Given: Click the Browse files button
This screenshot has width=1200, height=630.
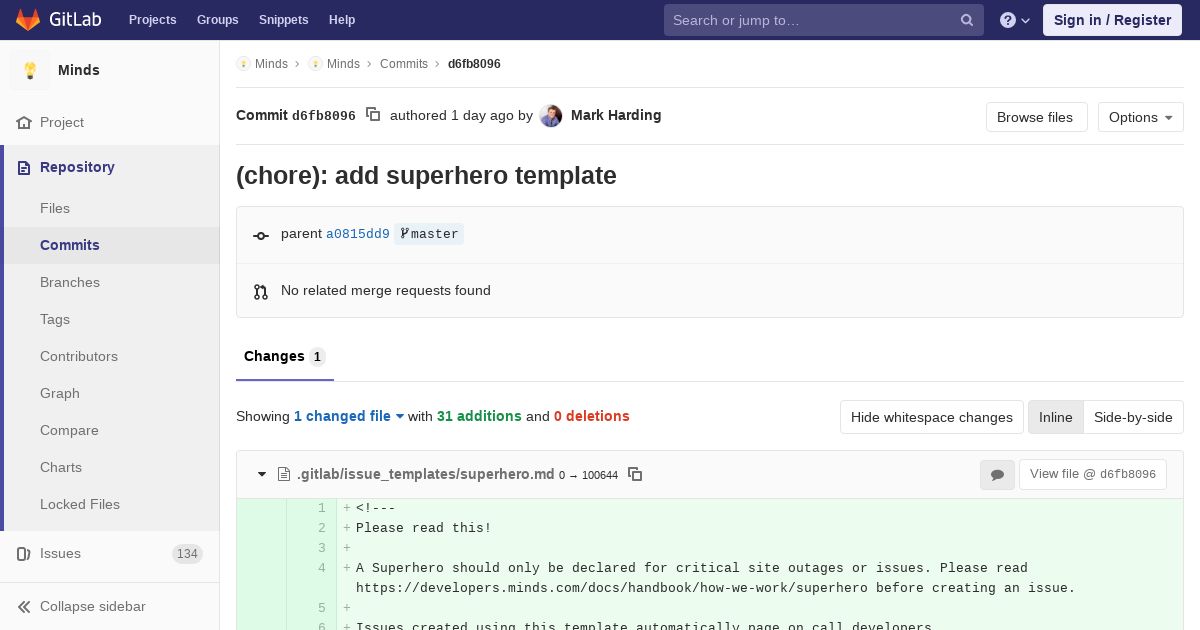Looking at the screenshot, I should pyautogui.click(x=1036, y=117).
